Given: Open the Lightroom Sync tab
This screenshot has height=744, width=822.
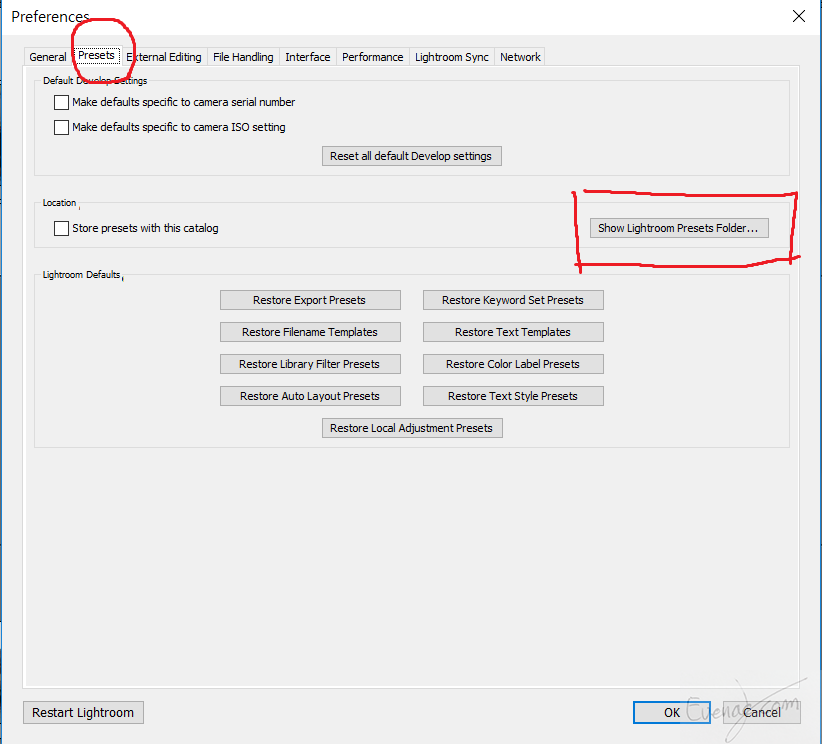Looking at the screenshot, I should tap(452, 57).
